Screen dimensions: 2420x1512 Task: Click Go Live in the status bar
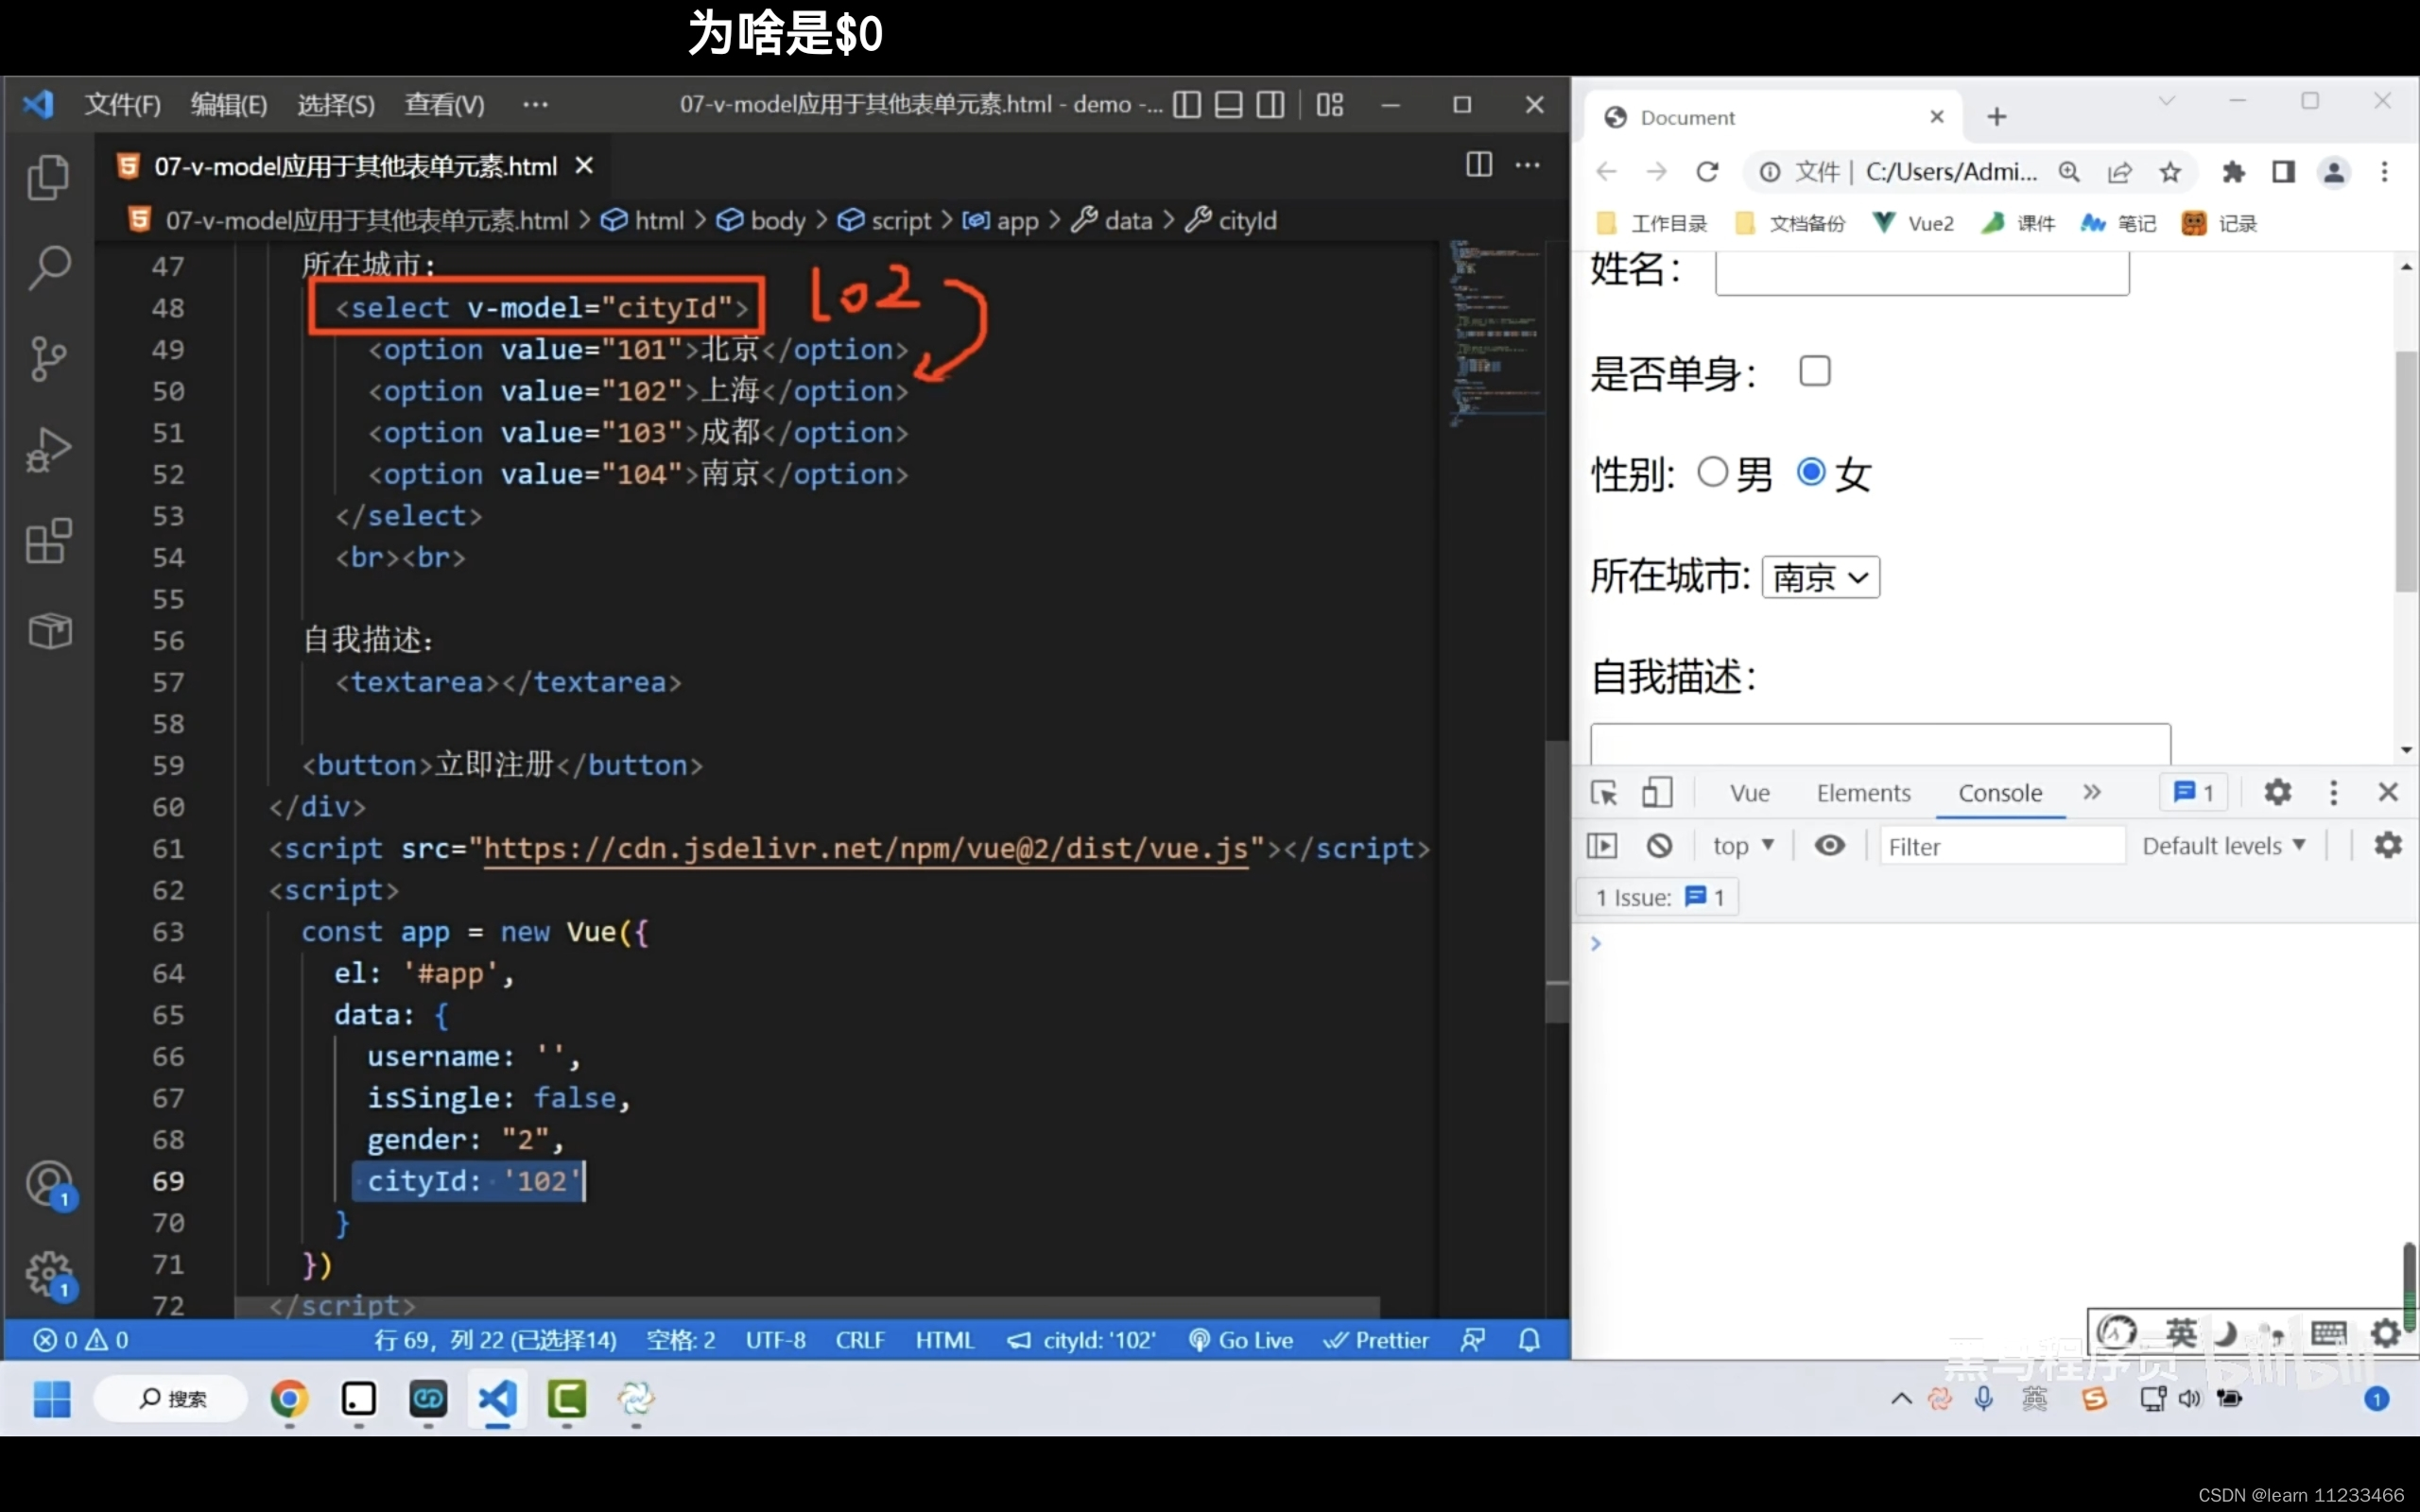pyautogui.click(x=1241, y=1340)
